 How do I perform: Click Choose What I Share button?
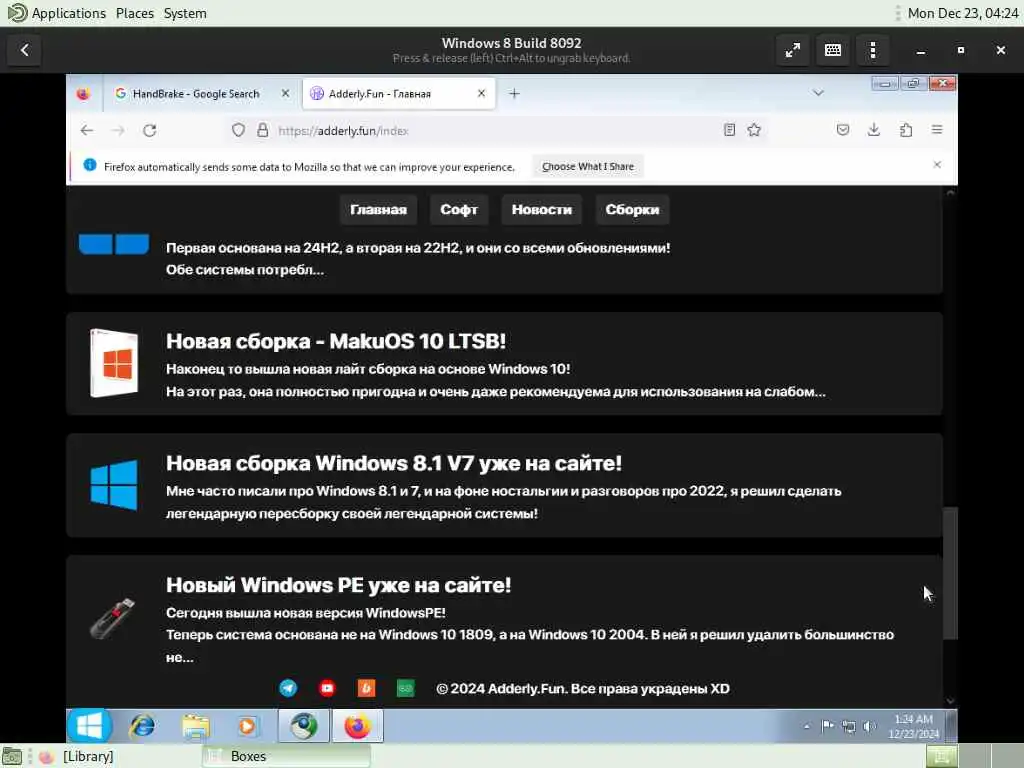(x=588, y=167)
